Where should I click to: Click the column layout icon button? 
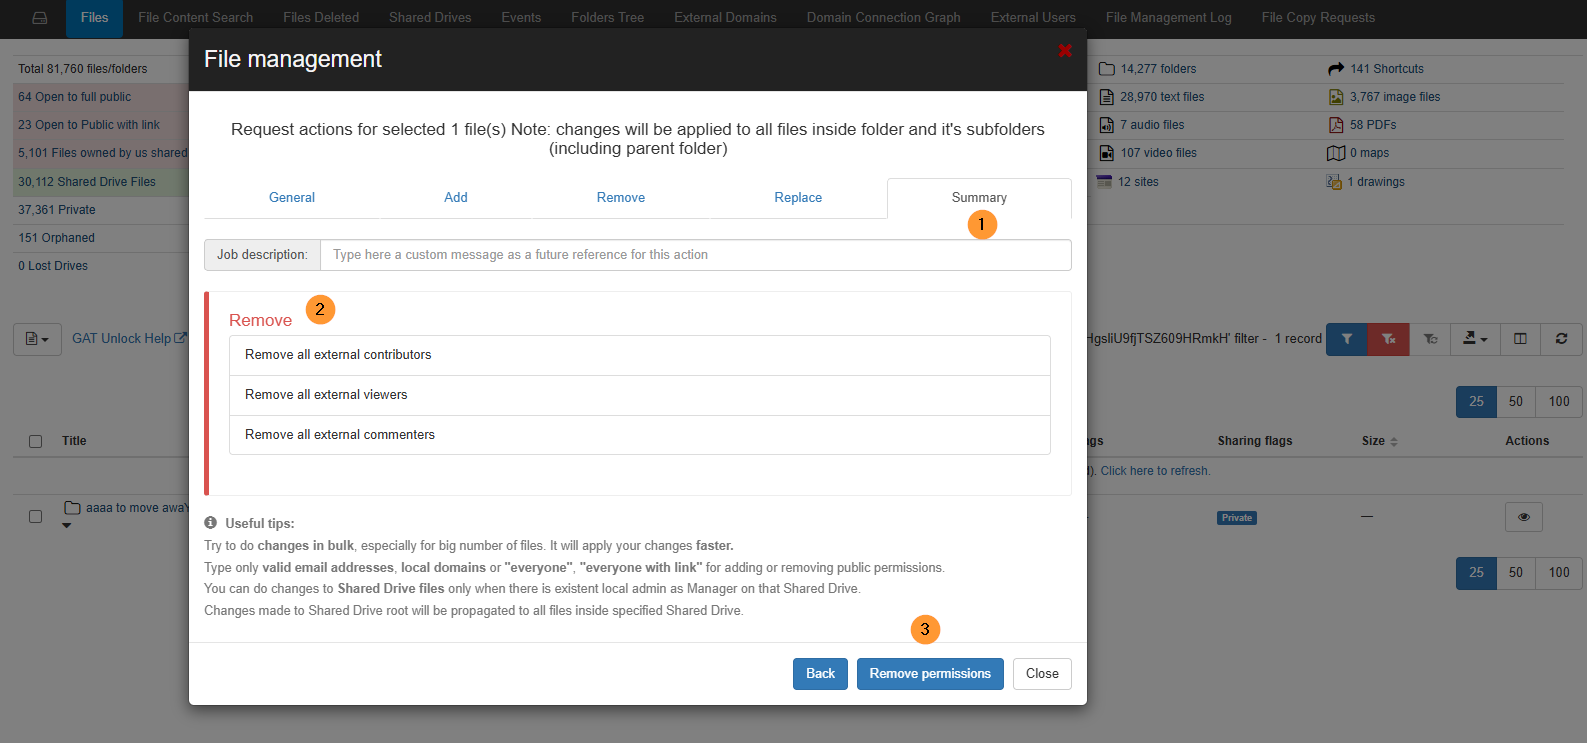[1520, 339]
